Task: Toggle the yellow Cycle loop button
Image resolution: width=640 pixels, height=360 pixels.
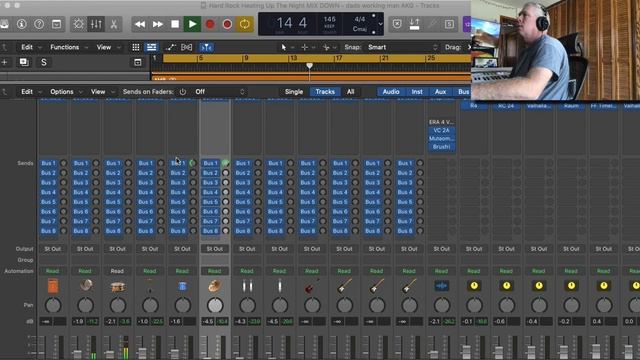Action: point(244,24)
